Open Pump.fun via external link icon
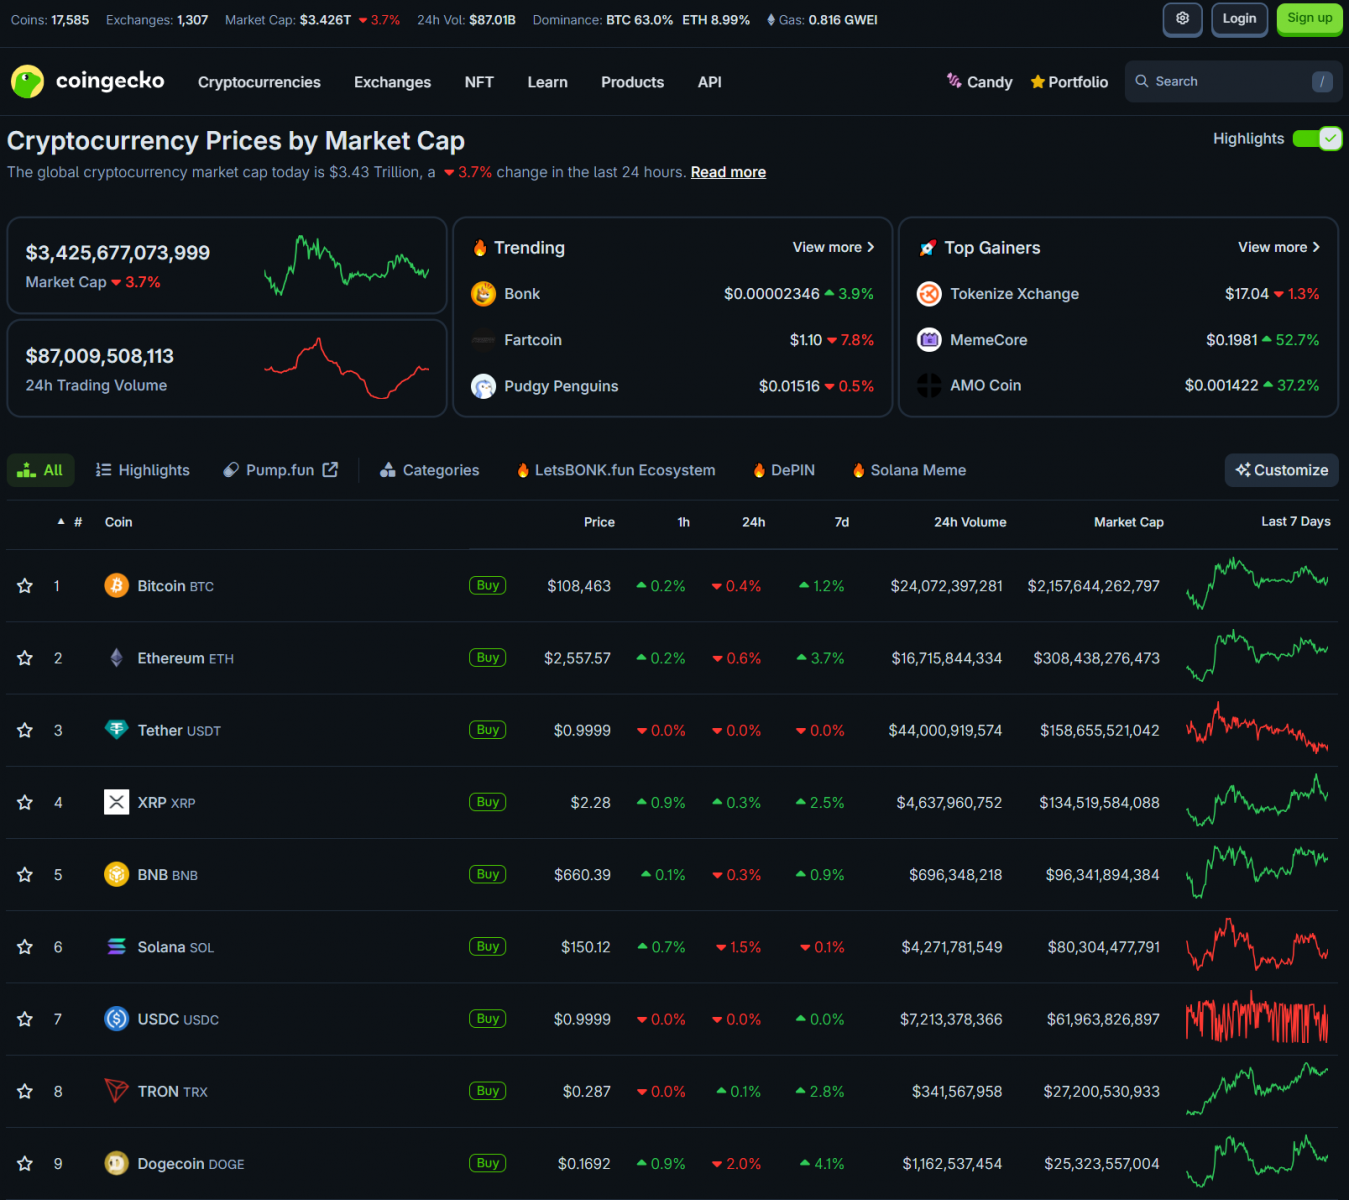Image resolution: width=1349 pixels, height=1200 pixels. coord(331,469)
